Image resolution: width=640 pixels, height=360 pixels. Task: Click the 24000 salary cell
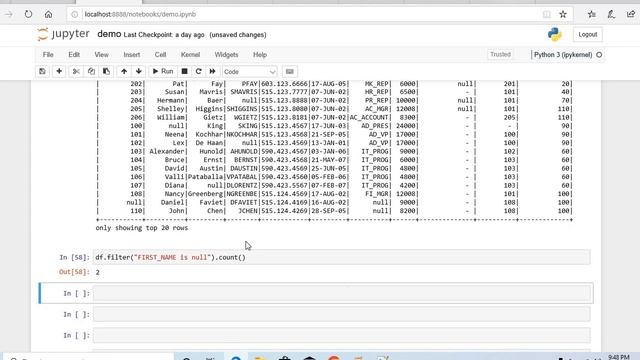405,126
